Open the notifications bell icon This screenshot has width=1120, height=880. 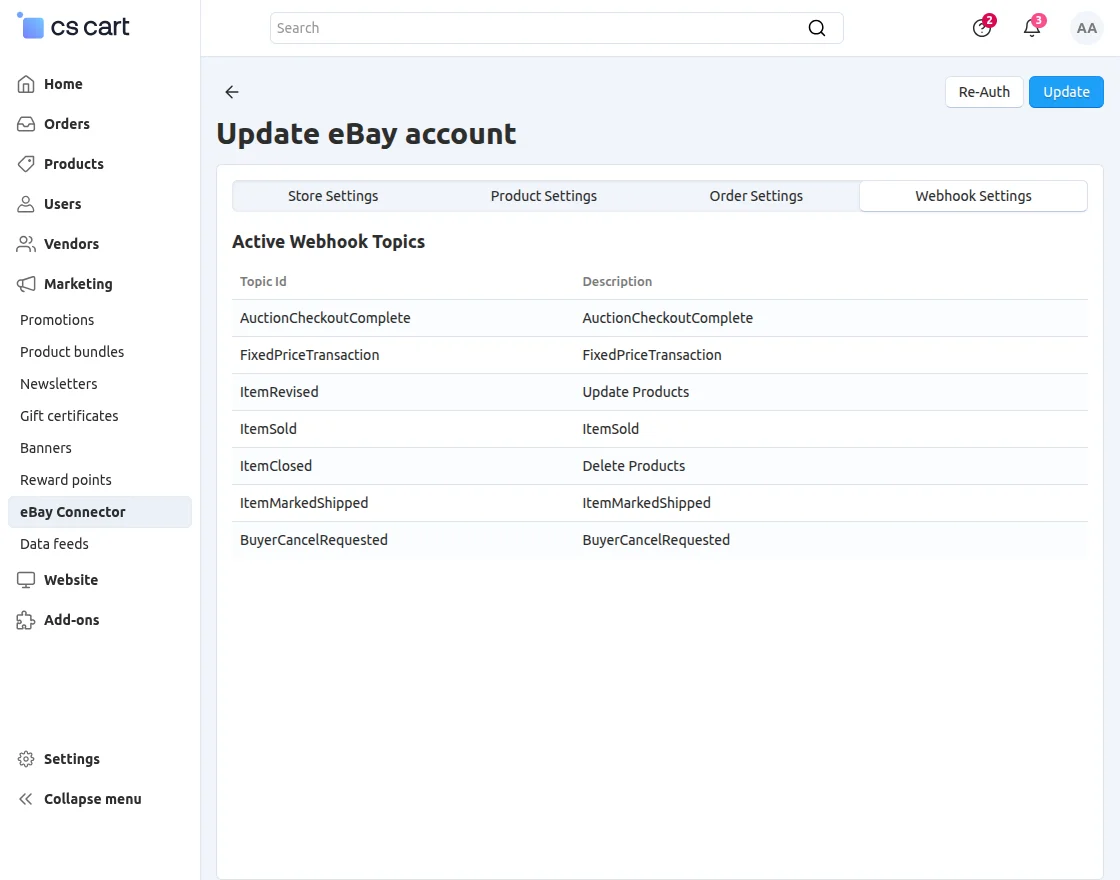click(1033, 27)
